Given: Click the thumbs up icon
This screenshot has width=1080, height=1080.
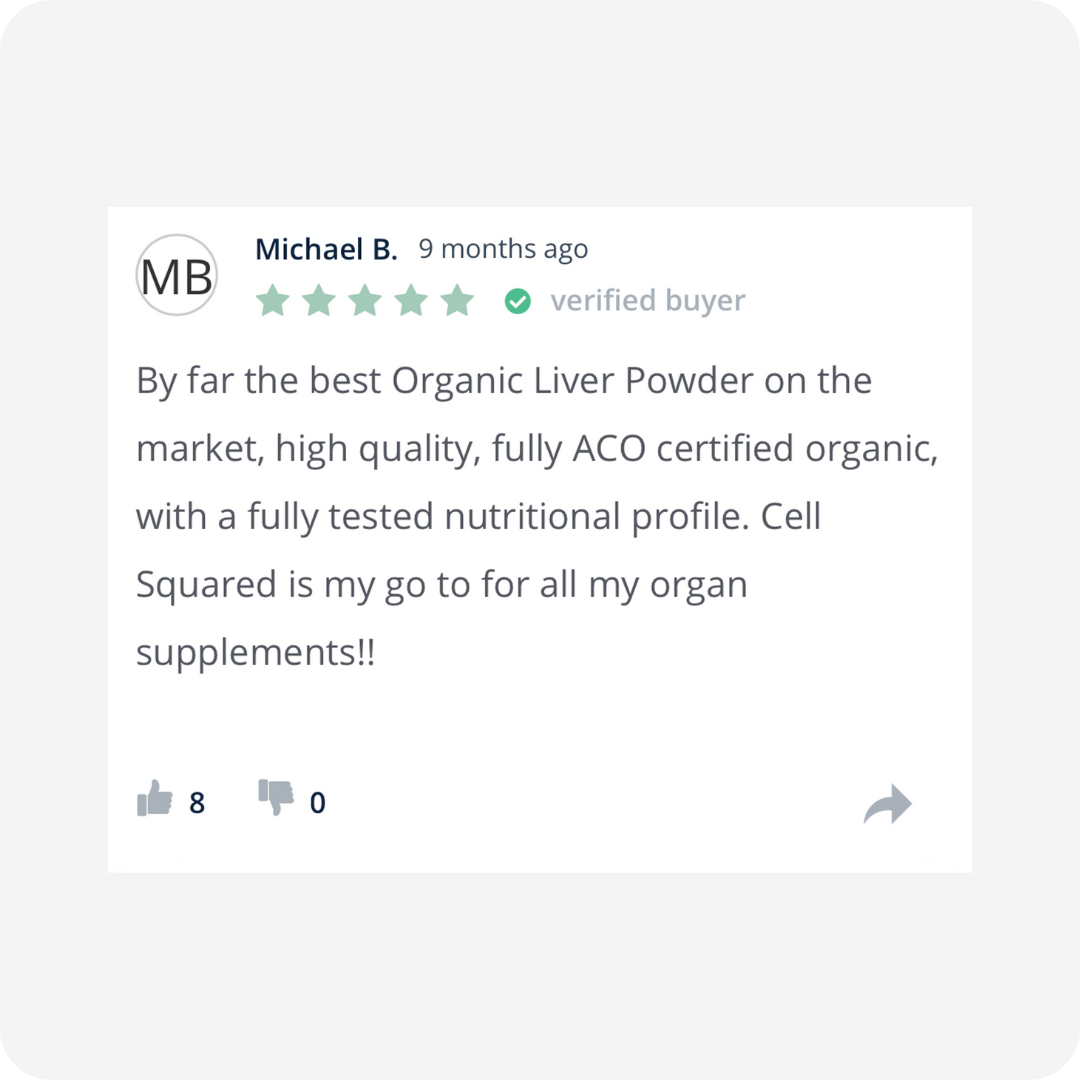Looking at the screenshot, I should click(x=155, y=798).
